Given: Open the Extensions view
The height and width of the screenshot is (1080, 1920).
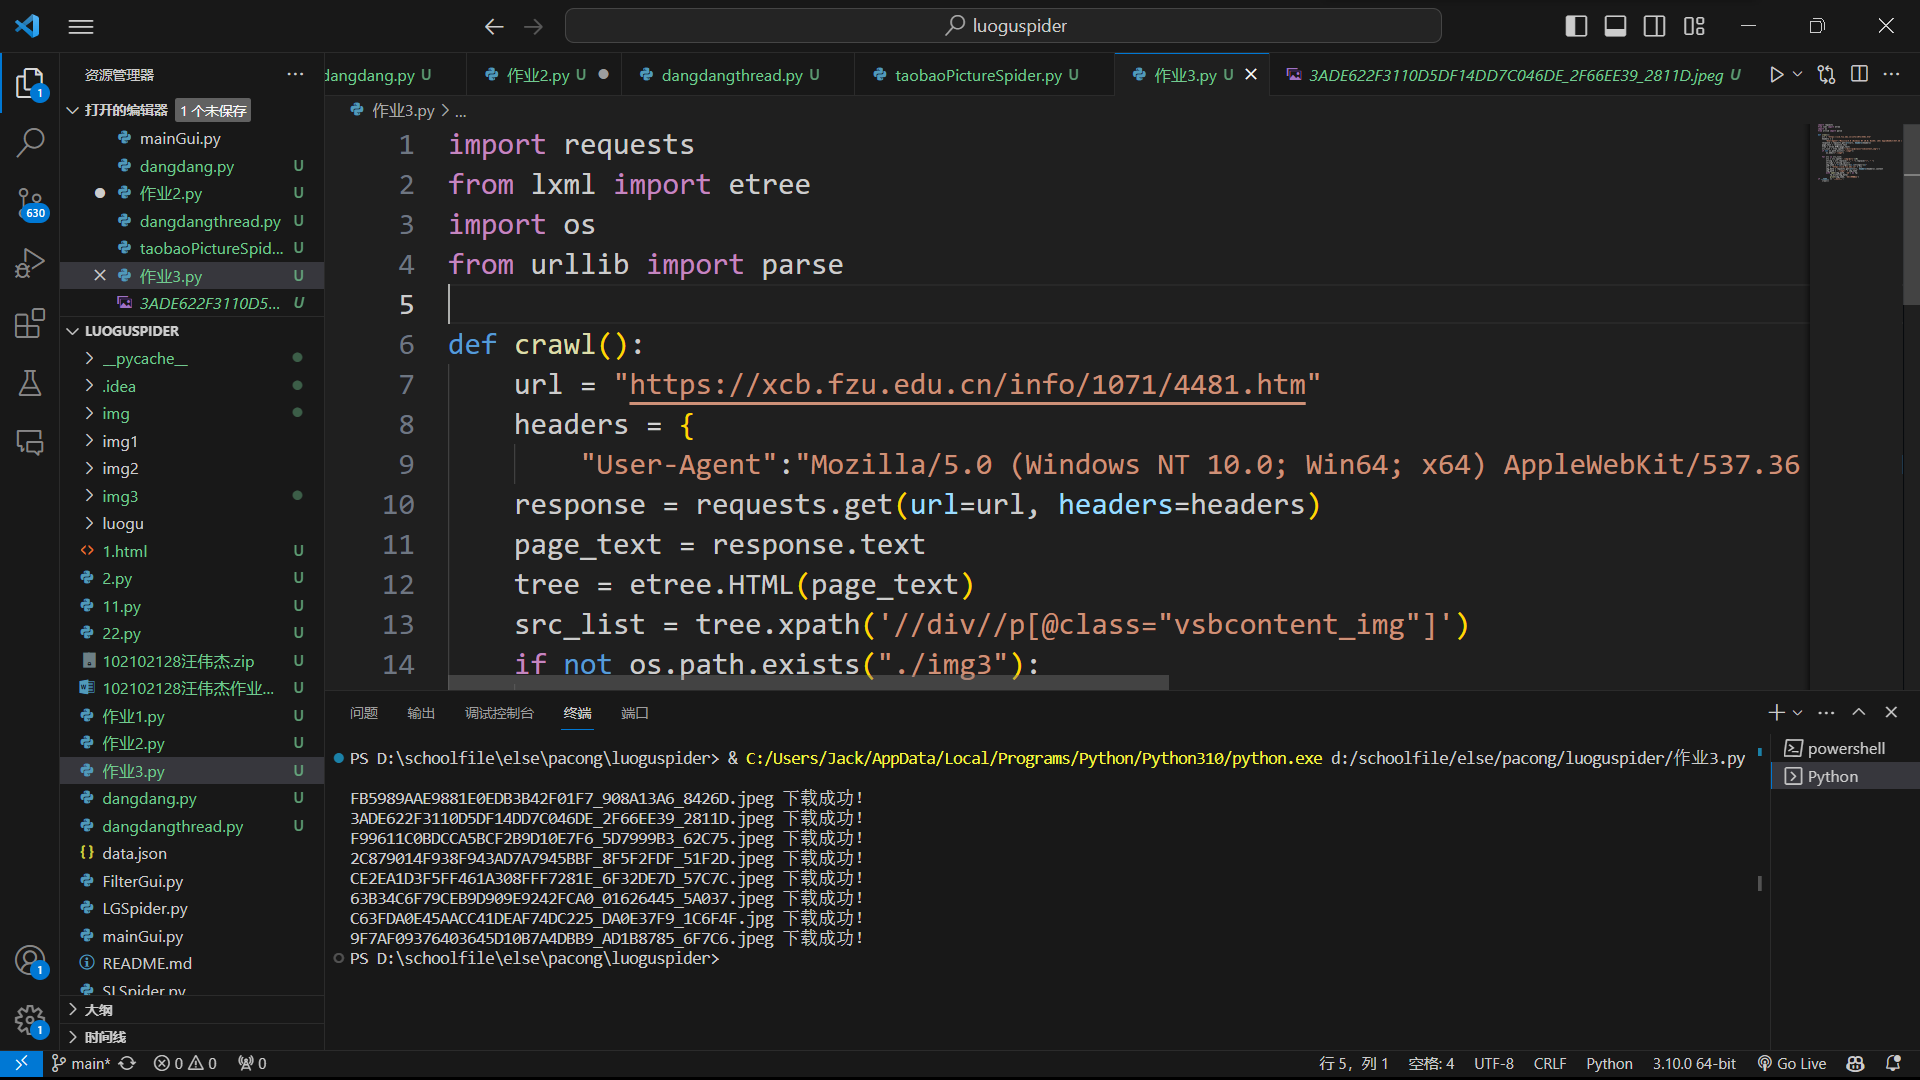Looking at the screenshot, I should [30, 323].
